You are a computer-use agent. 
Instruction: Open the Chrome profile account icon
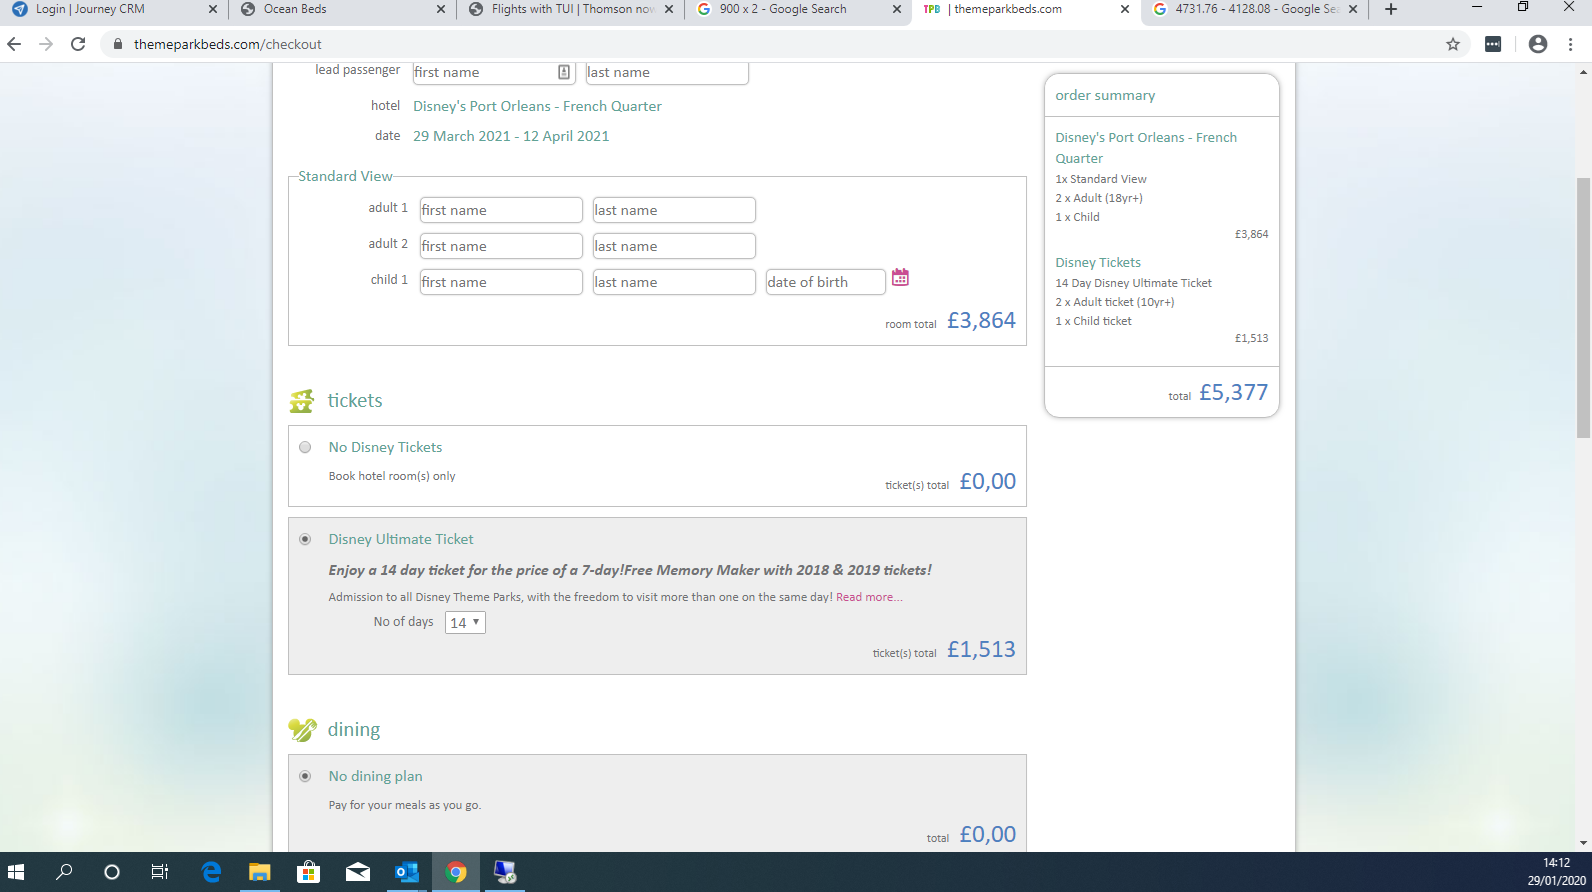point(1538,44)
